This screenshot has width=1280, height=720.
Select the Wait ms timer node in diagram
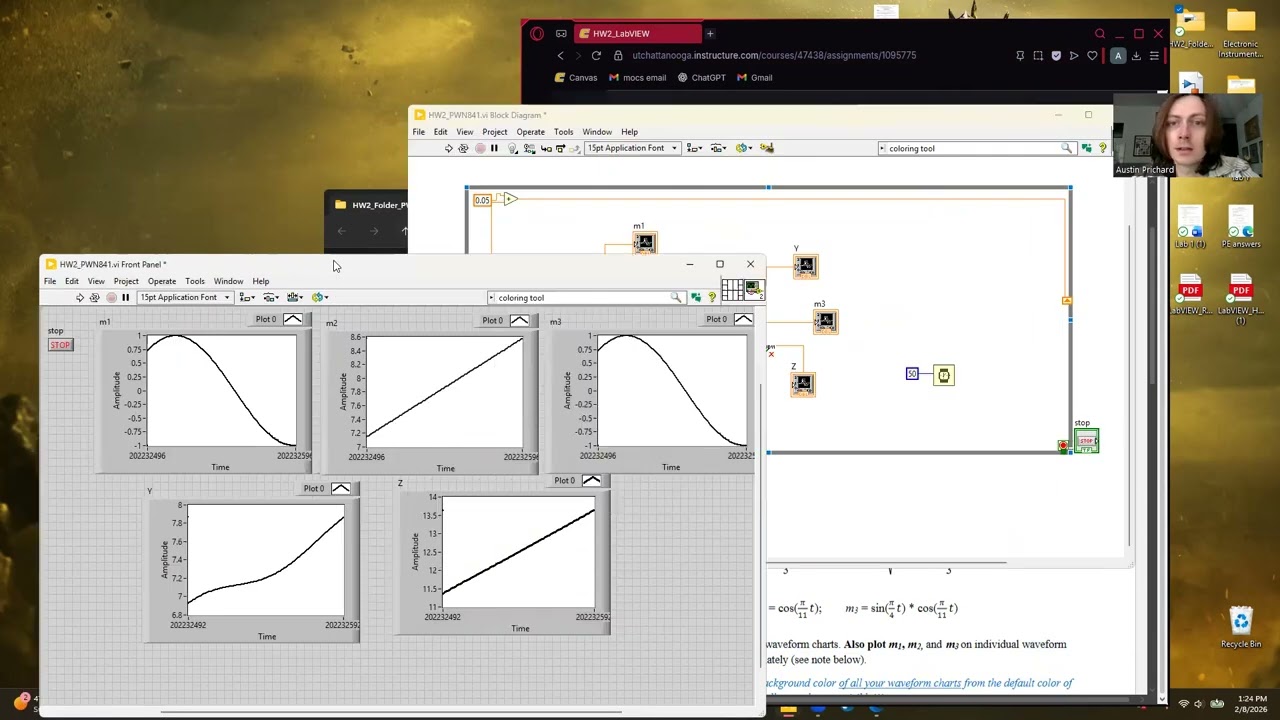[944, 375]
